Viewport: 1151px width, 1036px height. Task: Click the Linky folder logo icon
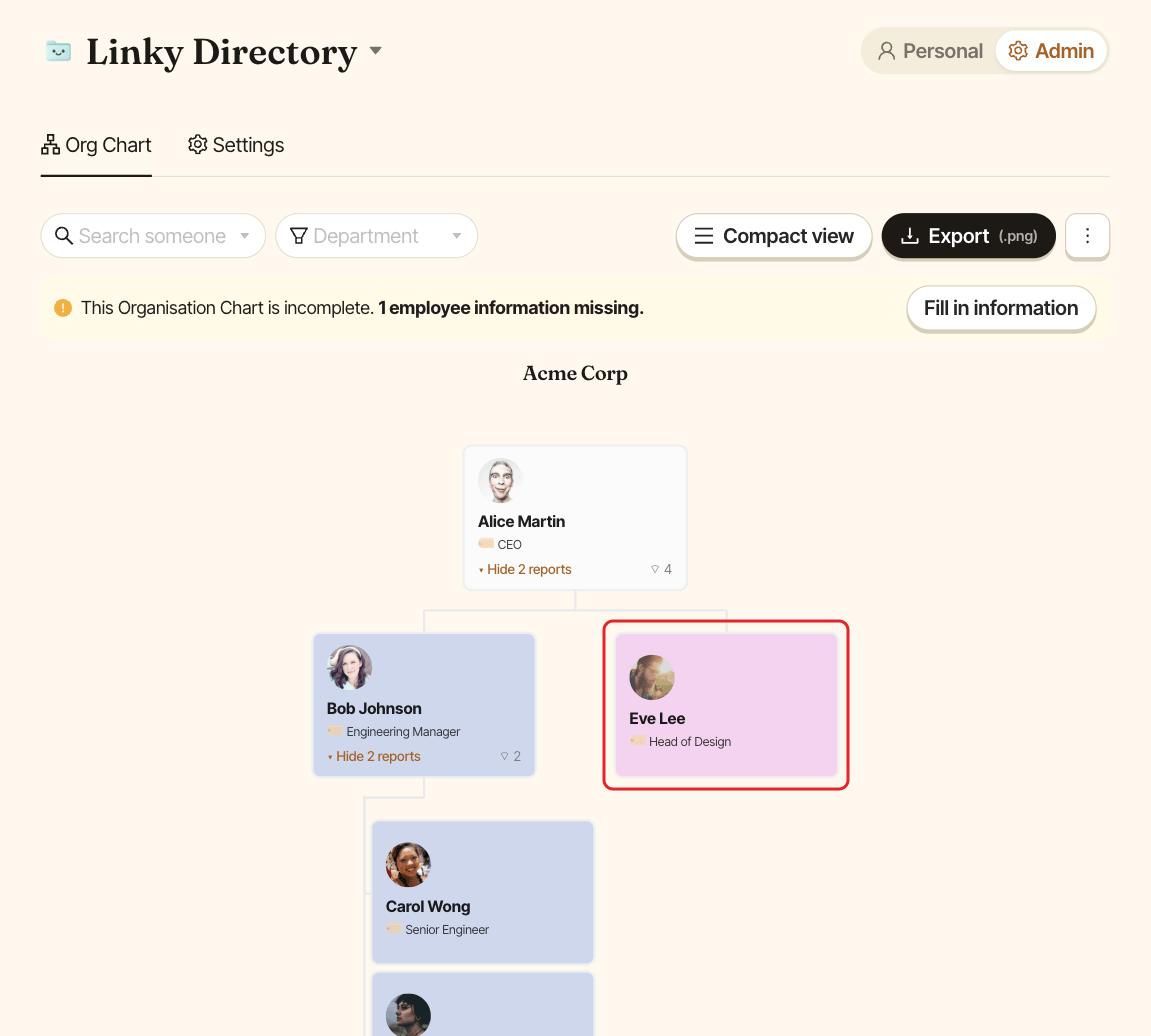point(59,51)
